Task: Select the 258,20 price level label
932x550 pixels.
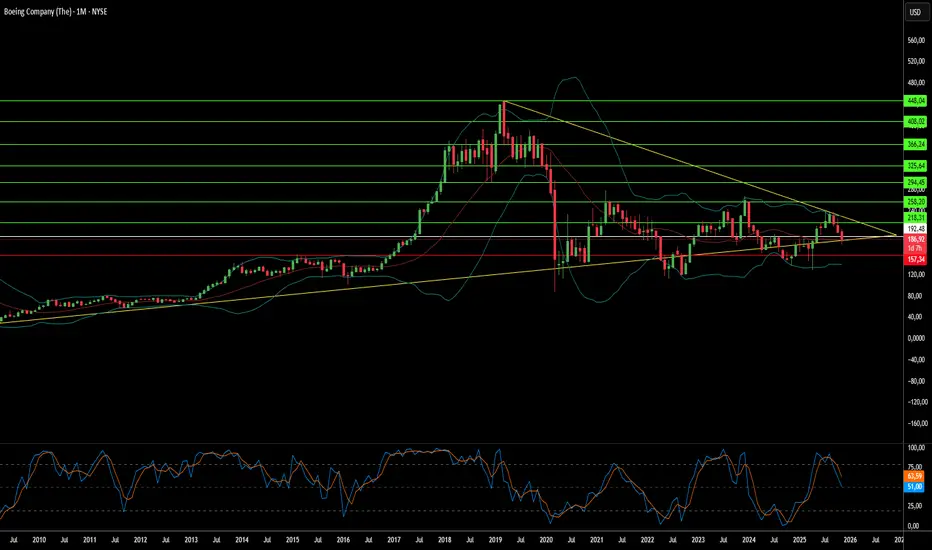Action: [915, 202]
